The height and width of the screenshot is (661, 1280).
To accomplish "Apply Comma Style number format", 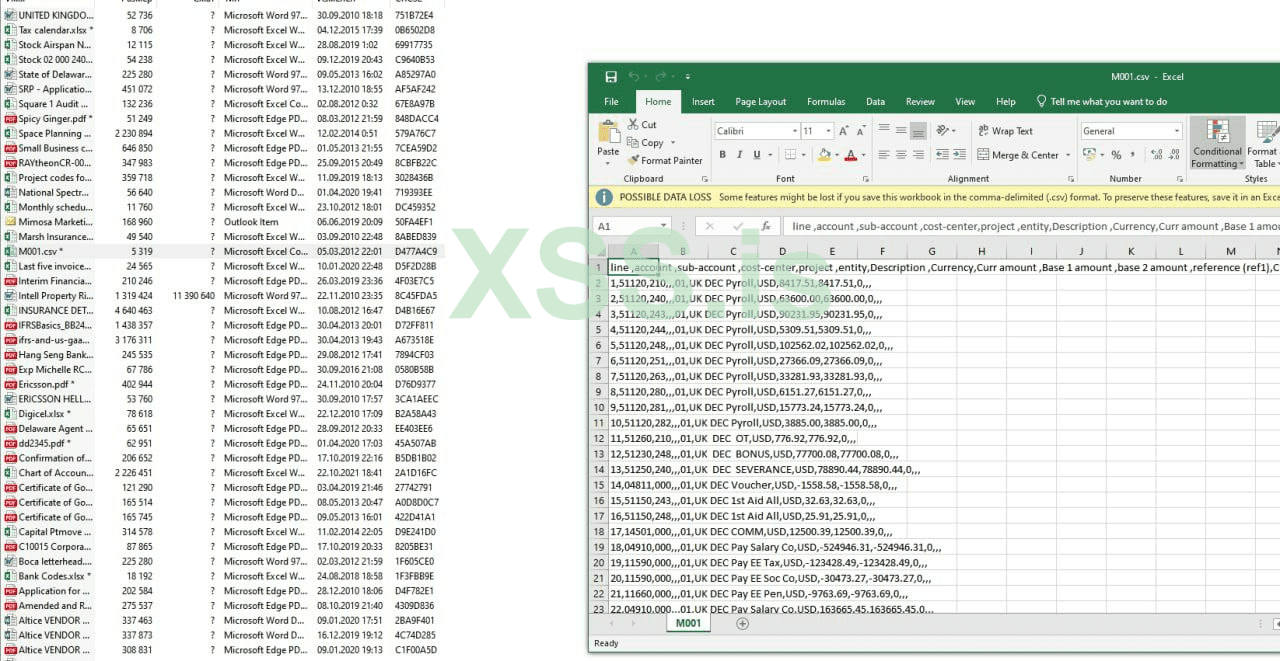I will 1132,155.
